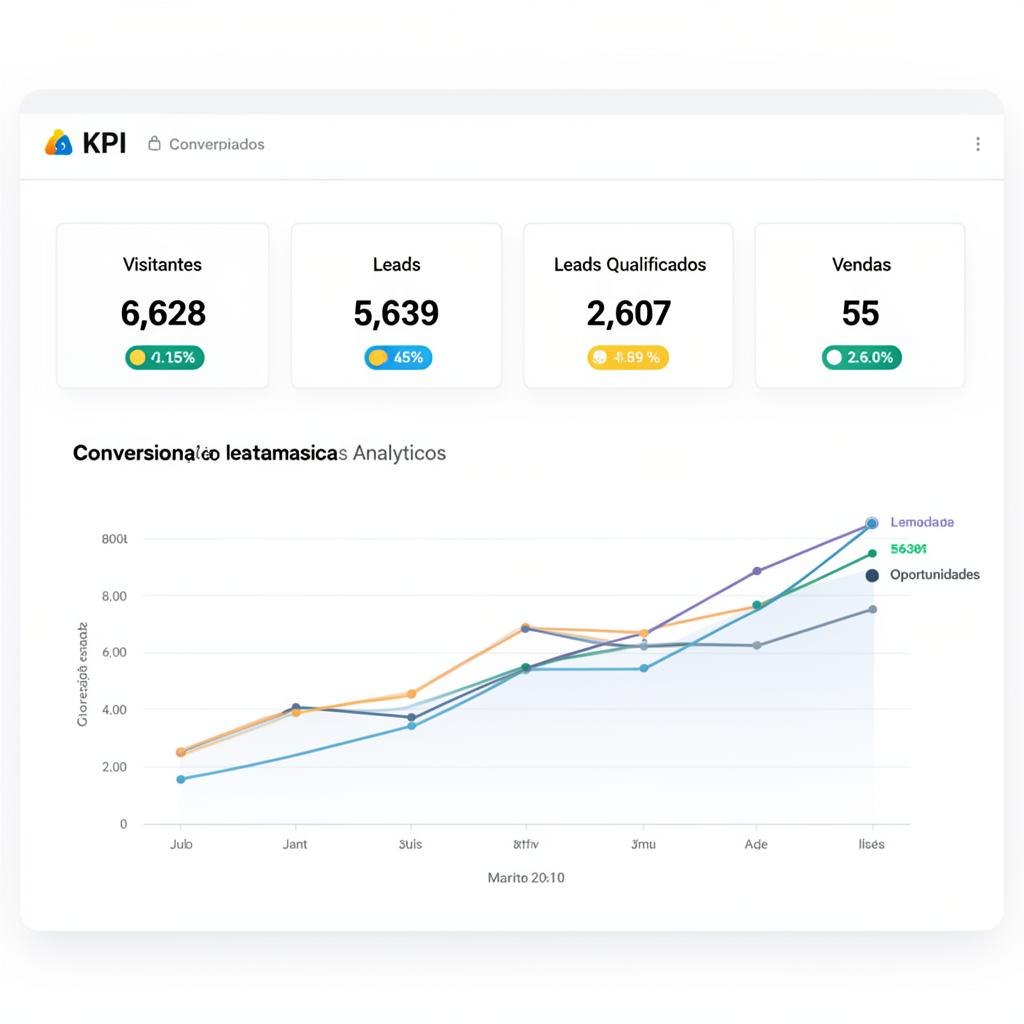The image size is (1024, 1024).
Task: Toggle the 45% badge under Leads
Action: pyautogui.click(x=397, y=357)
